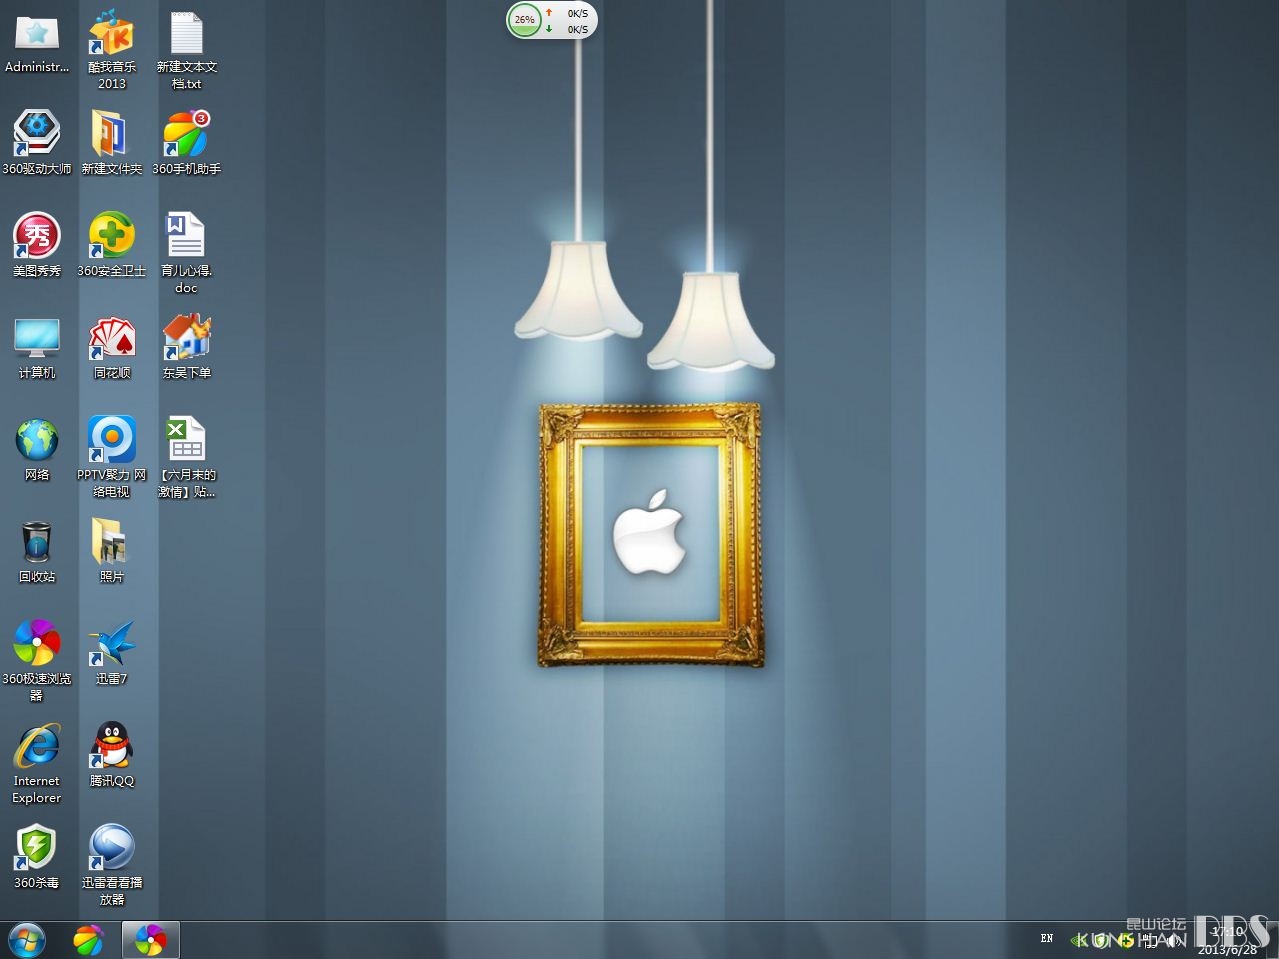Viewport: 1279px width, 959px height.
Task: Open the 酷我音乐 2013 shortcut
Action: (112, 50)
